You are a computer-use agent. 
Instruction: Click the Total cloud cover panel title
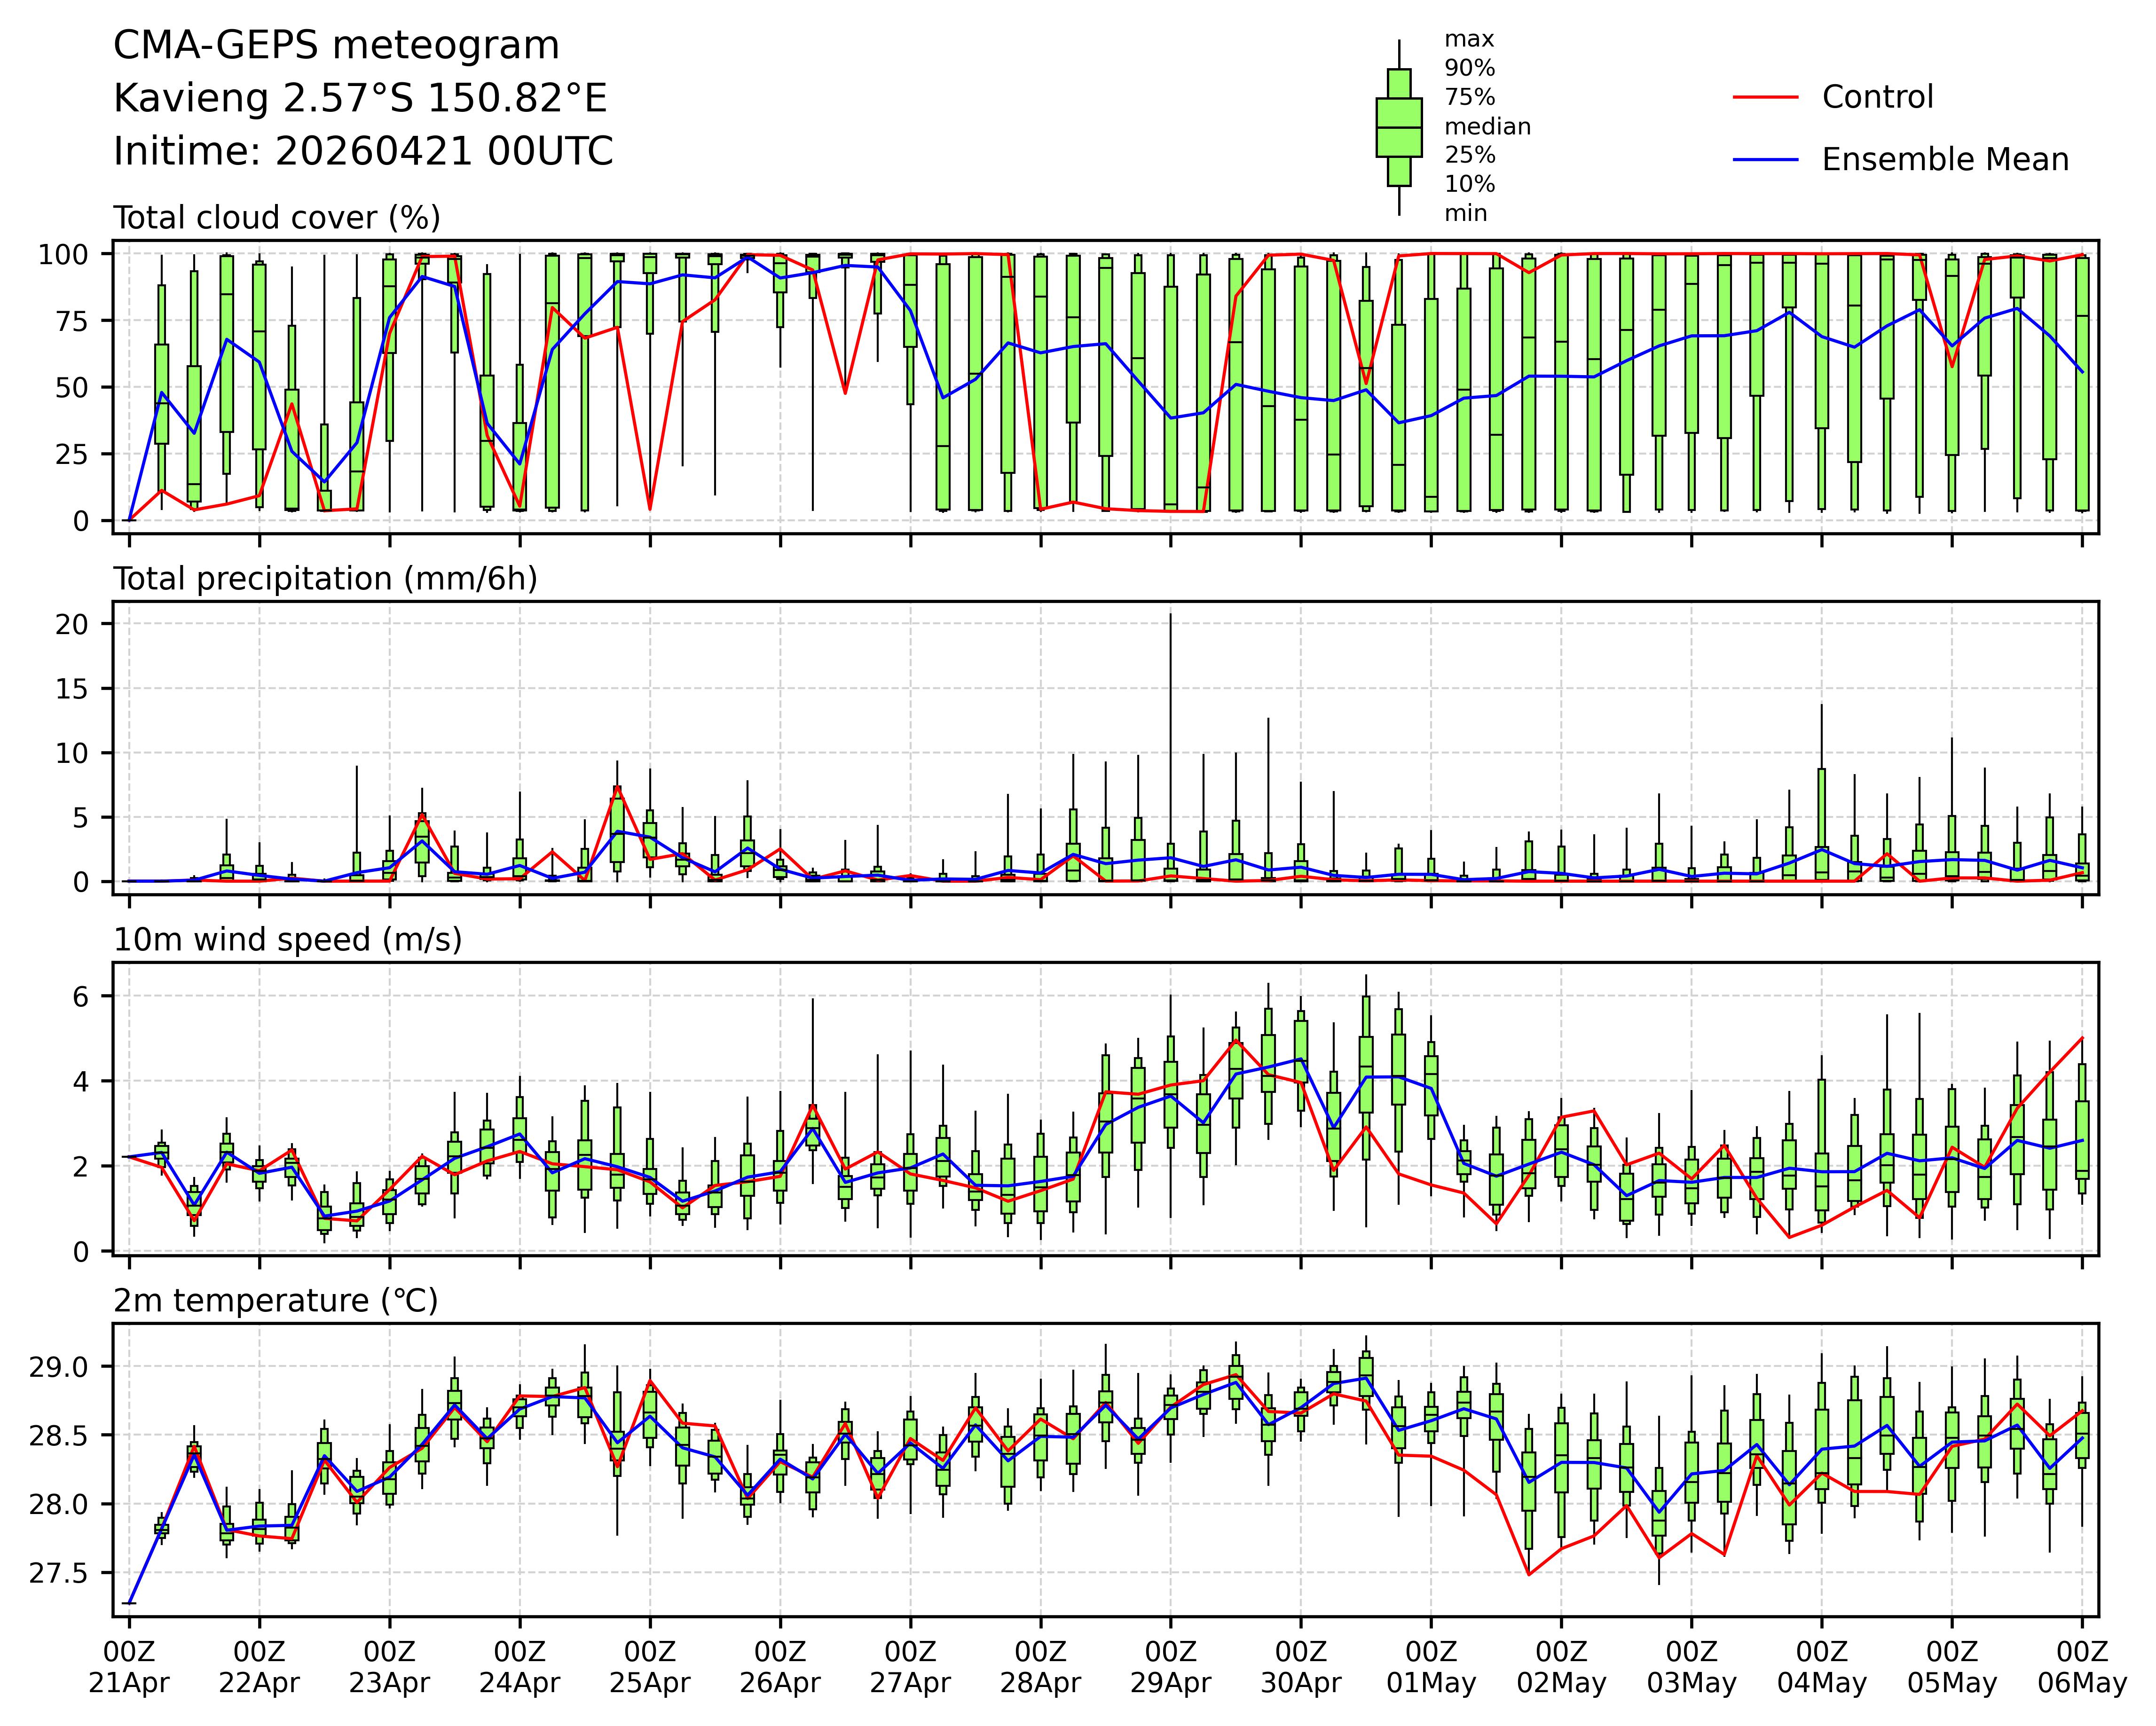tap(277, 218)
